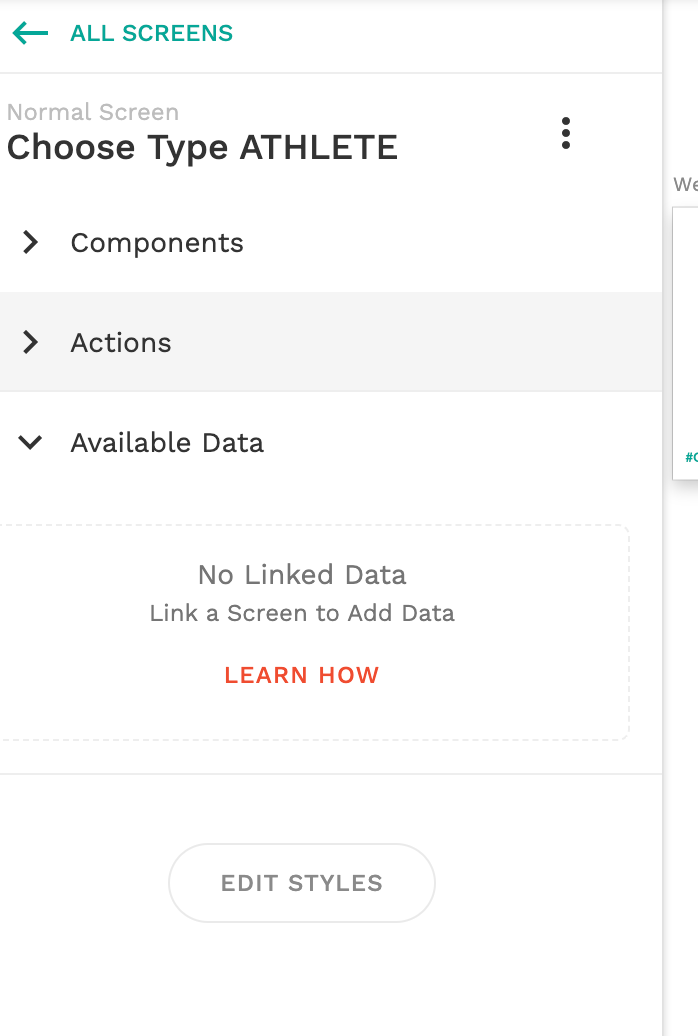Collapse the Available Data chevron
This screenshot has width=698, height=1036.
(31, 442)
